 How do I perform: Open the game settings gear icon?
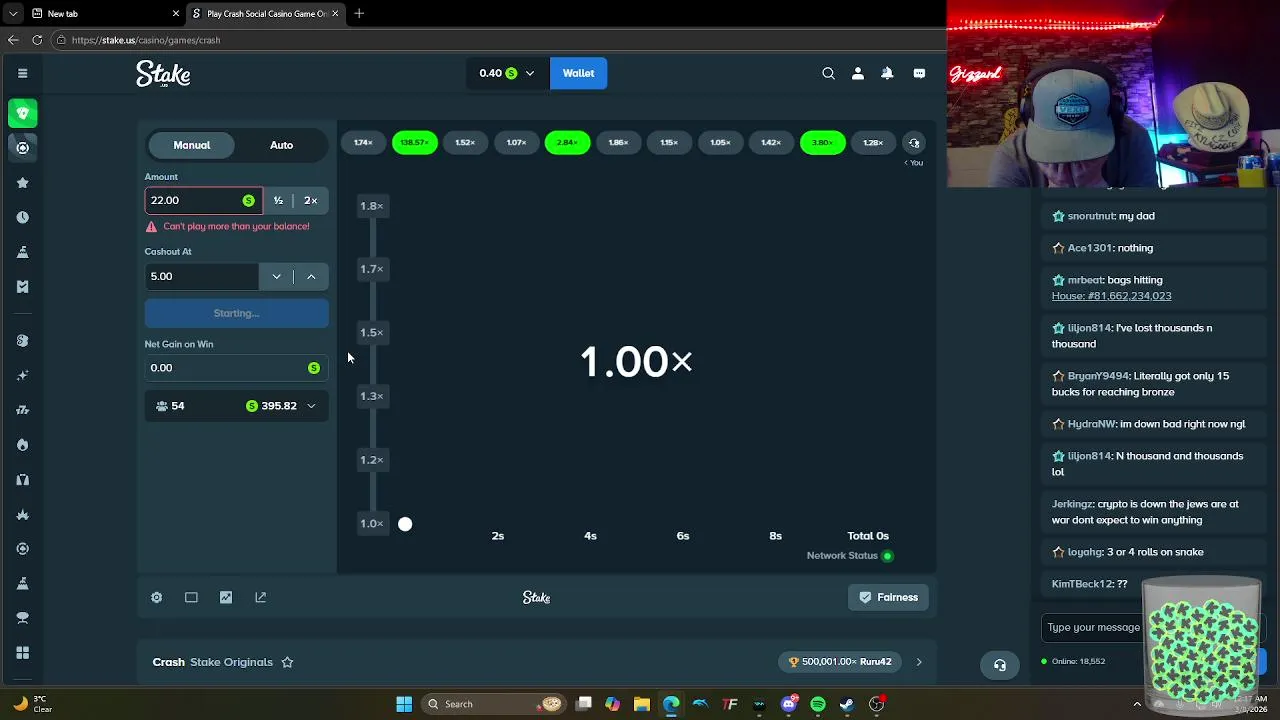157,597
